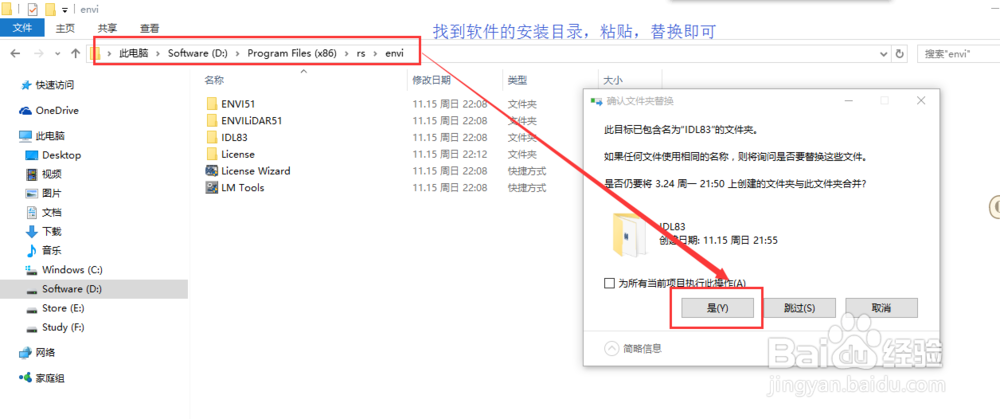Viewport: 1000px width, 419px height.
Task: Confirm merge with the 是(Y) button
Action: [x=718, y=307]
